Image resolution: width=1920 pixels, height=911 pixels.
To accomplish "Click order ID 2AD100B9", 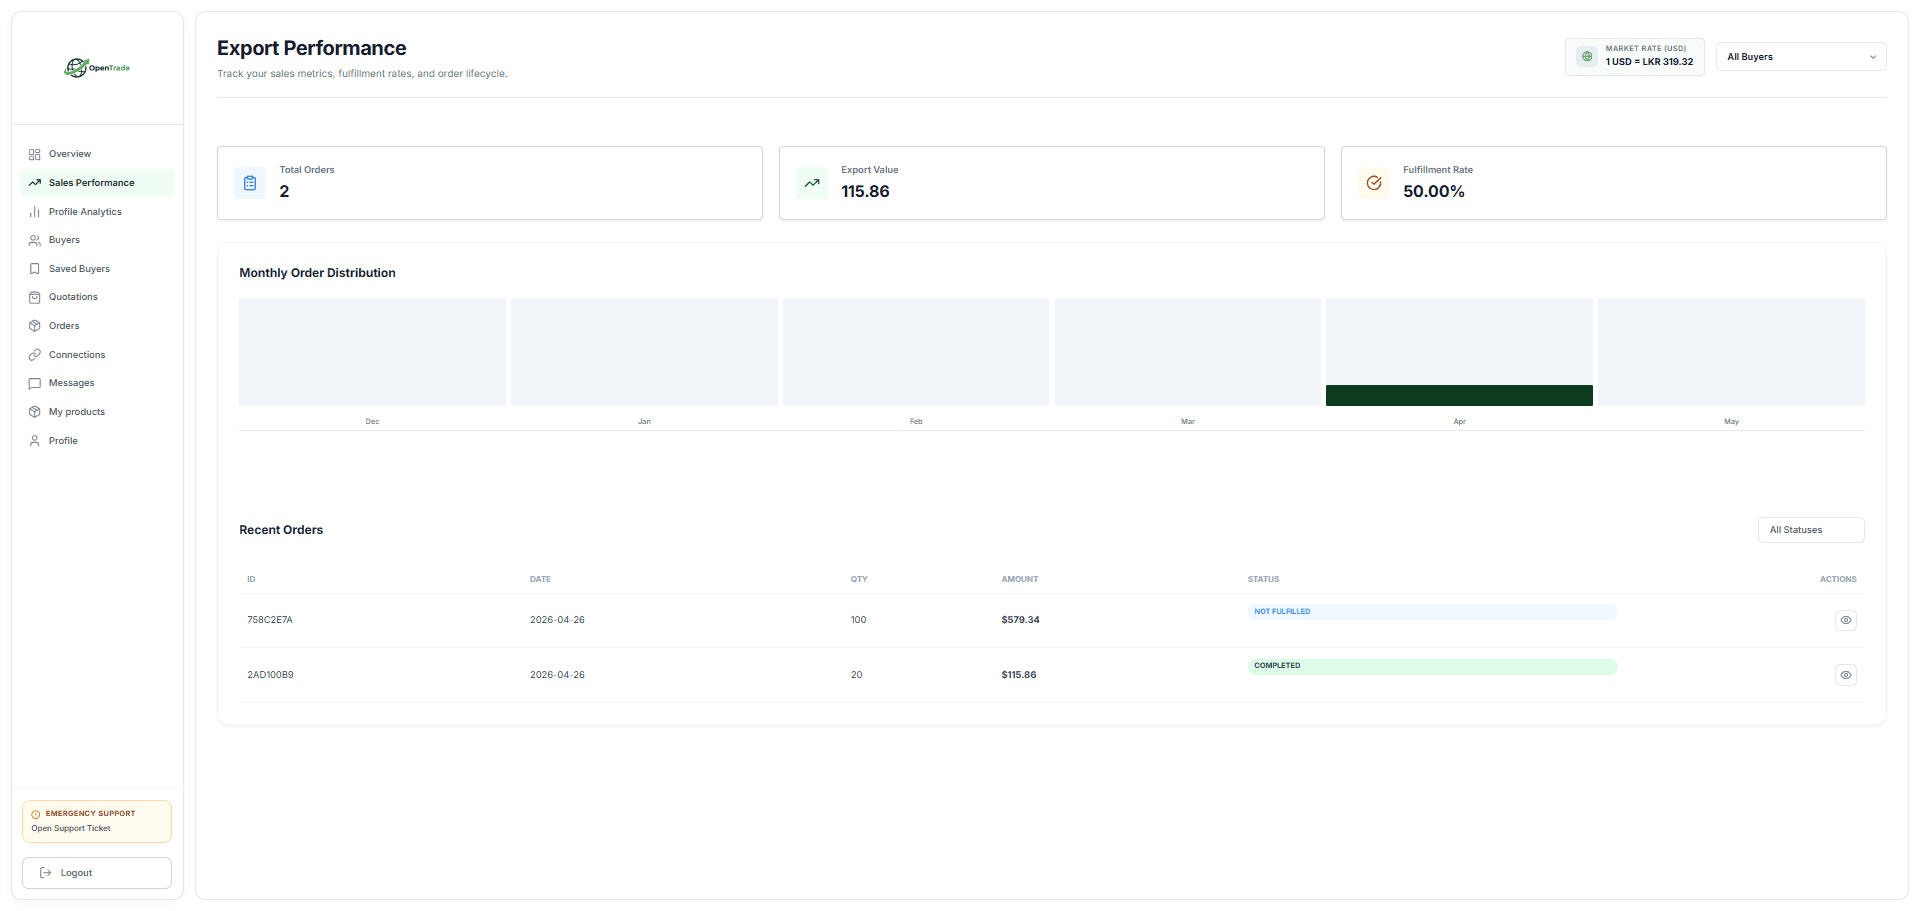I will [270, 675].
